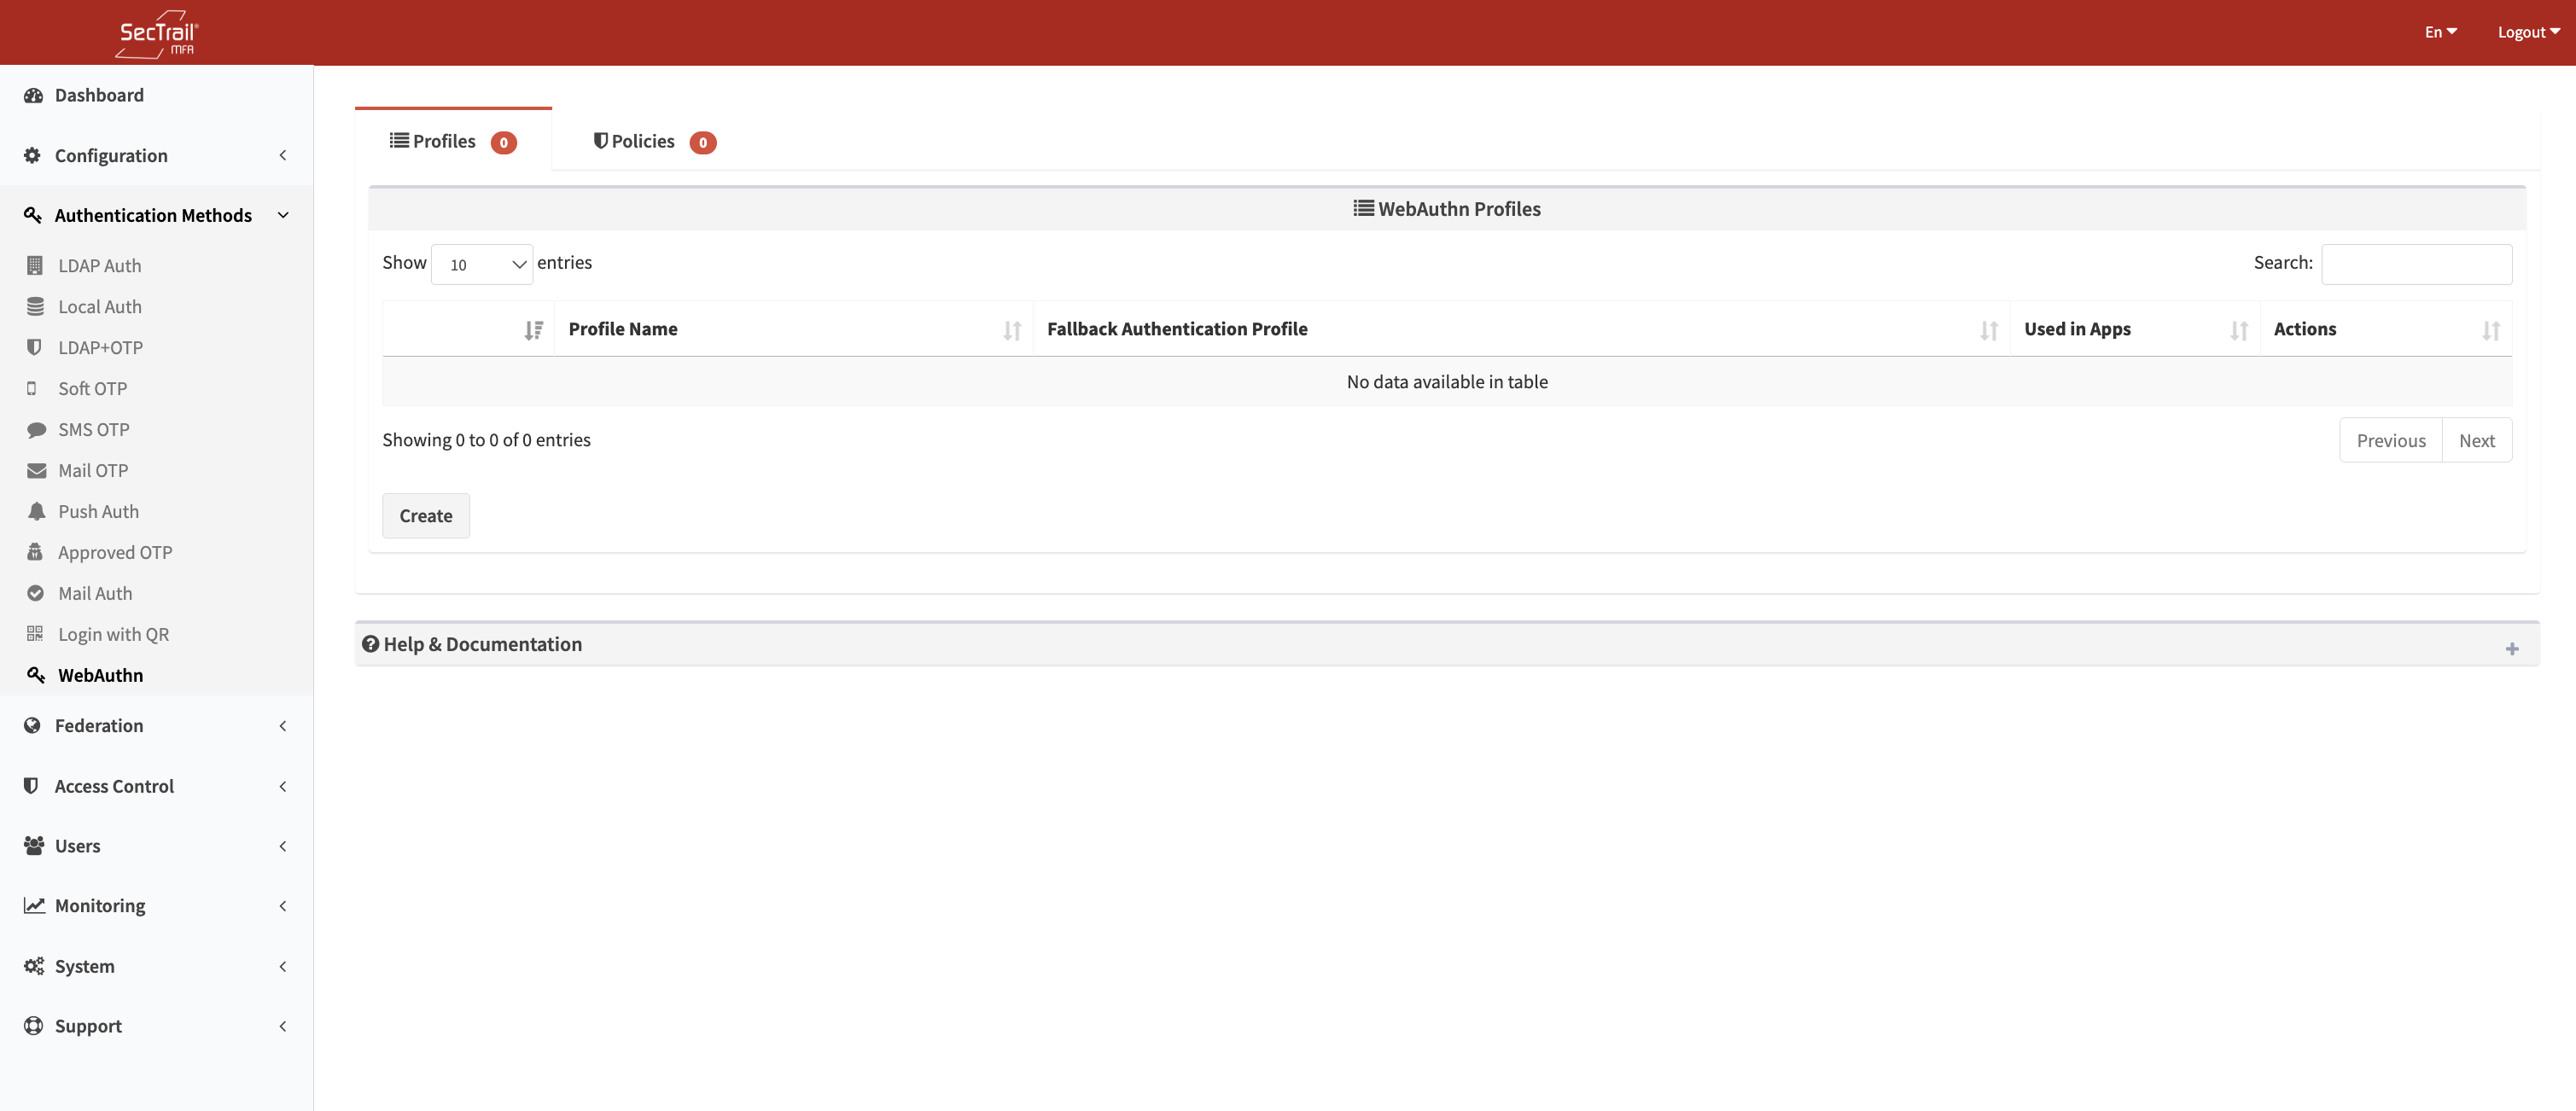Image resolution: width=2576 pixels, height=1111 pixels.
Task: Click the envelope icon for Mail OTP
Action: pyautogui.click(x=36, y=470)
